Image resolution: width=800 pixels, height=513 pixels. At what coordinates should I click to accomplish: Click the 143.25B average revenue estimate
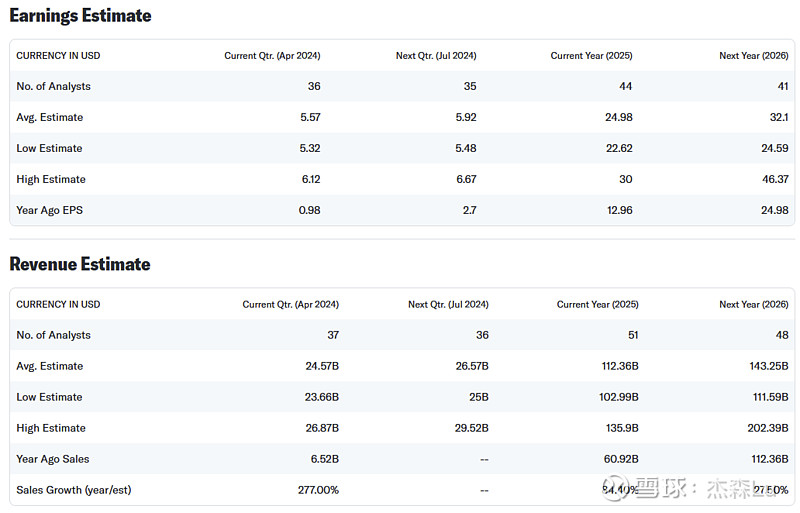tap(767, 366)
